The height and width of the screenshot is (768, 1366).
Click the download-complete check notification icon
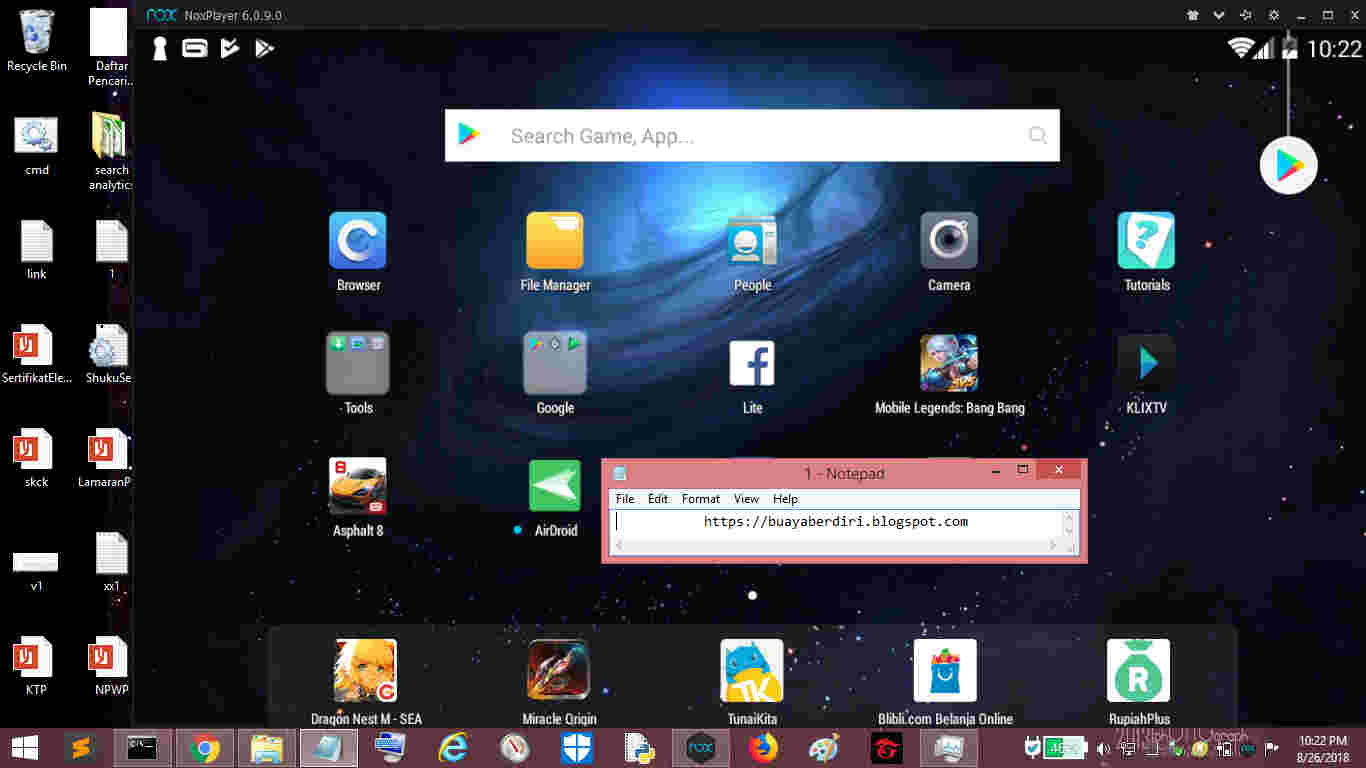230,48
